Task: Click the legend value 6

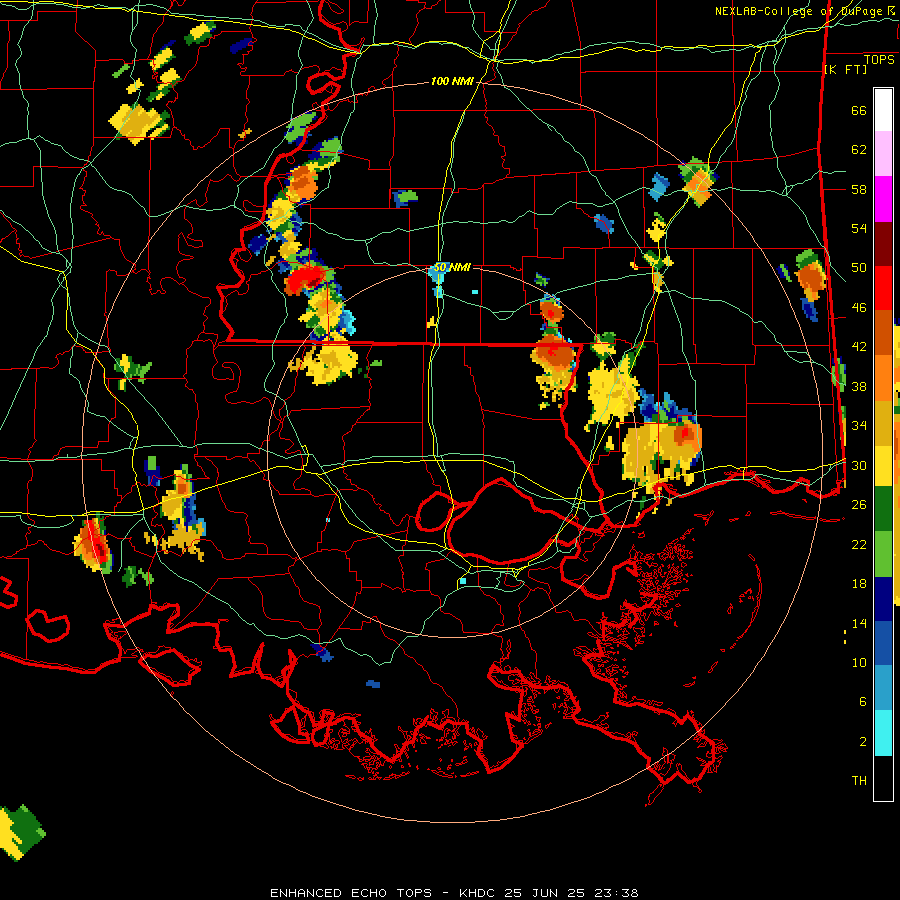Action: coord(863,702)
